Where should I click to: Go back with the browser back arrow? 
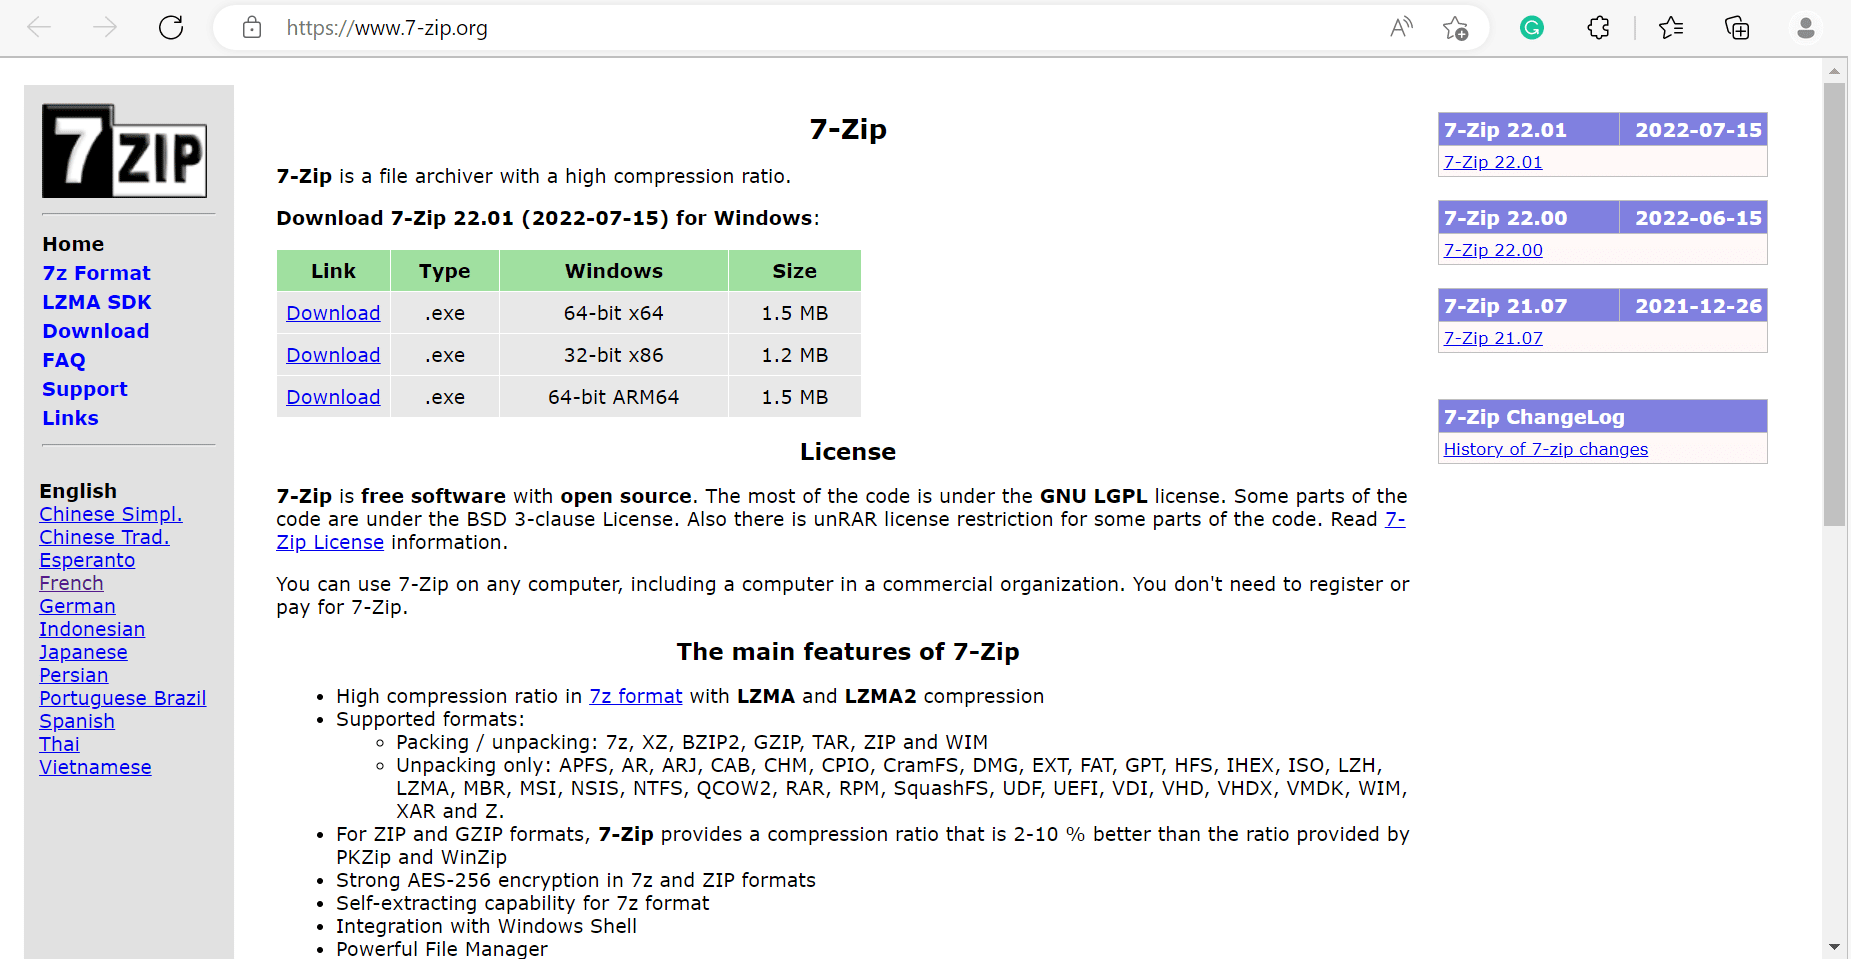point(39,28)
